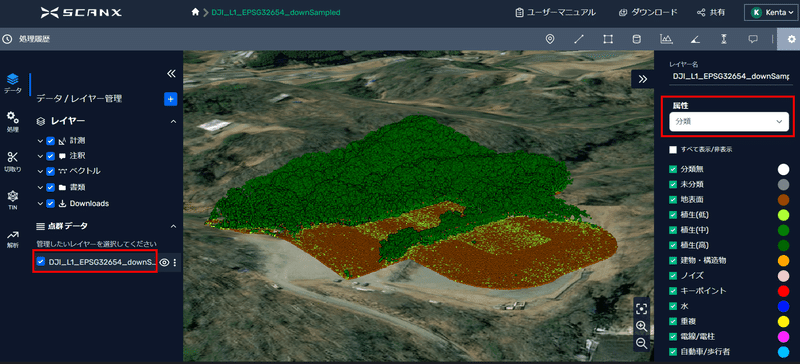This screenshot has height=364, width=800.
Task: Fit view using the focus frame icon
Action: [x=642, y=308]
